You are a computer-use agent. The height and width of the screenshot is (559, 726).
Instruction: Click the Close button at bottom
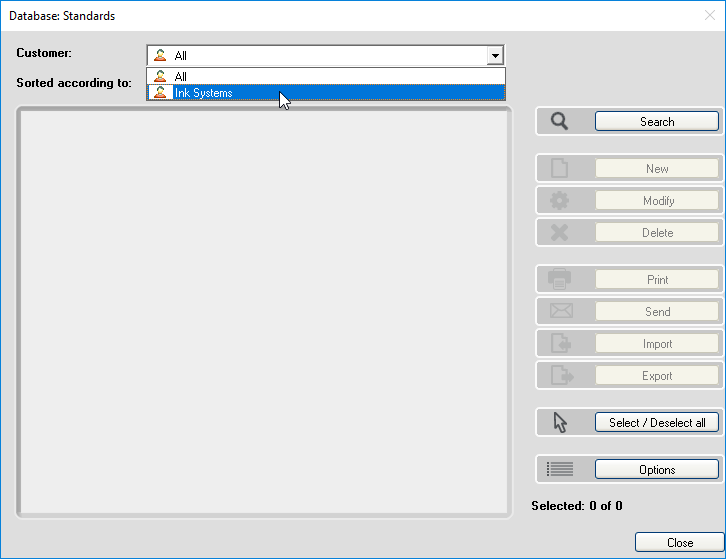click(x=679, y=542)
